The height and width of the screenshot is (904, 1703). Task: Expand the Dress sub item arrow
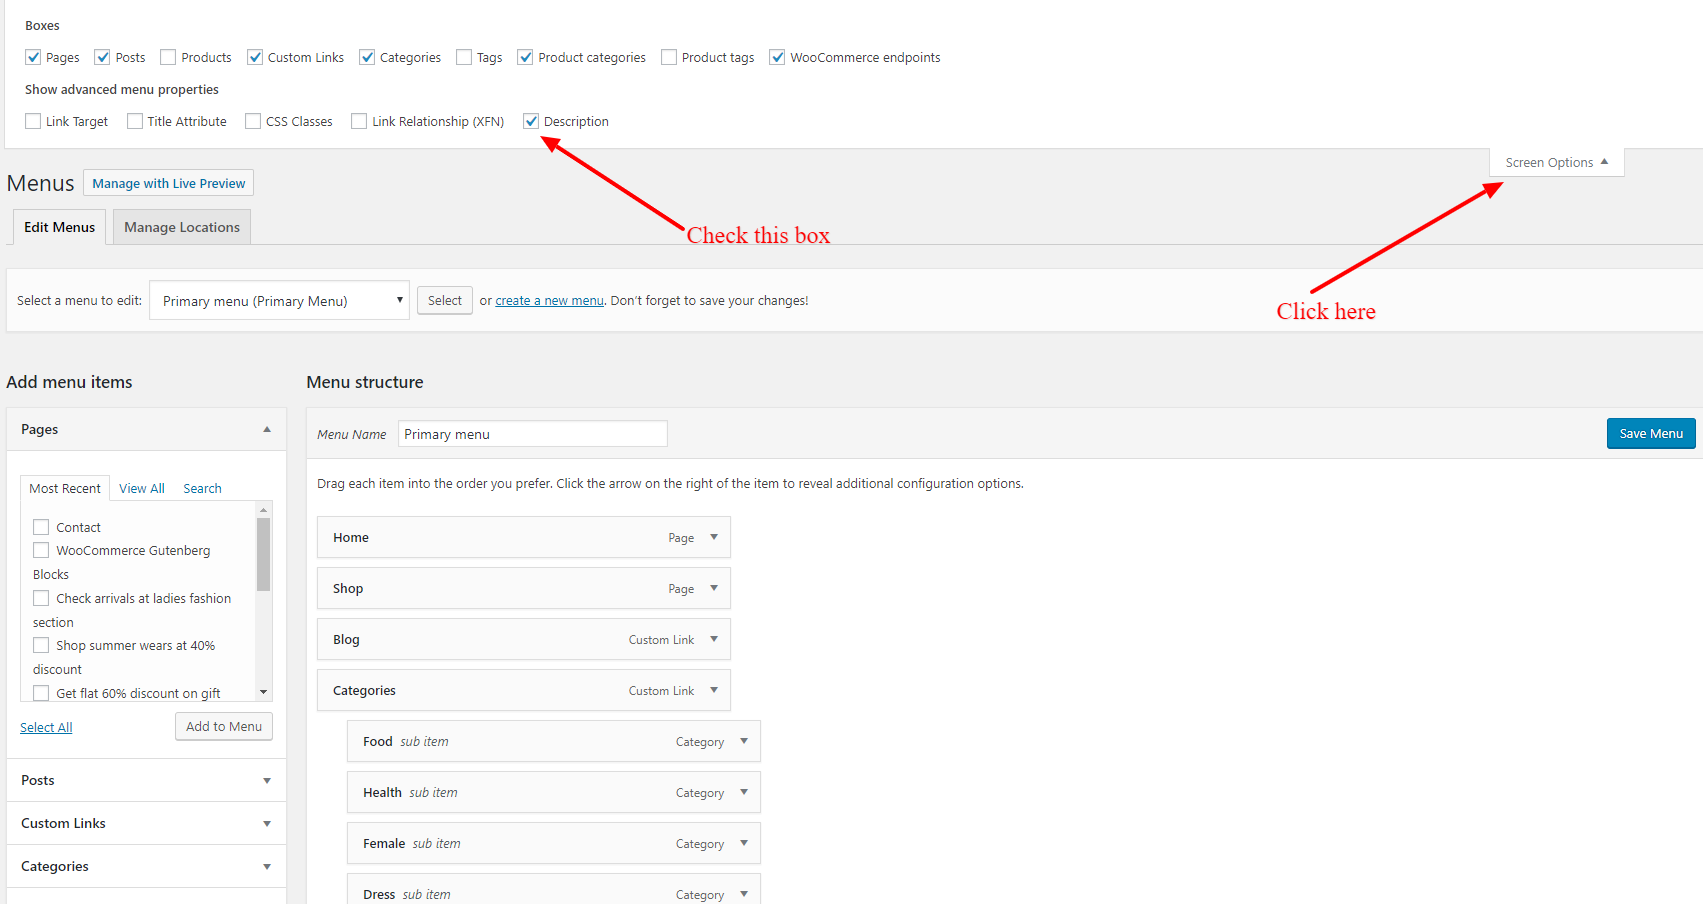744,894
